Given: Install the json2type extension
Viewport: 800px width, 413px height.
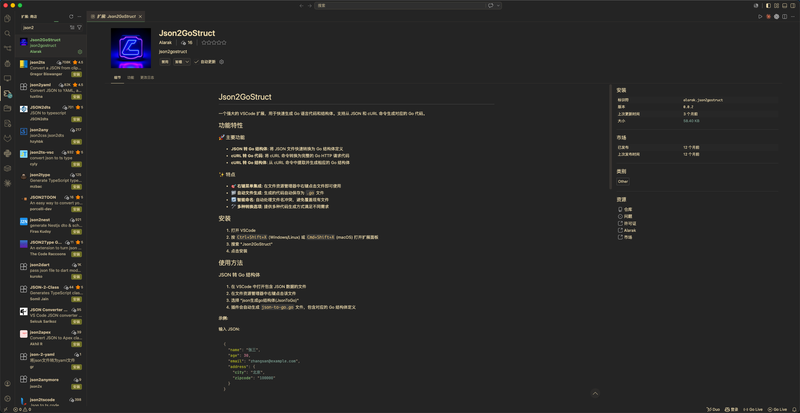Looking at the screenshot, I should click(x=77, y=186).
